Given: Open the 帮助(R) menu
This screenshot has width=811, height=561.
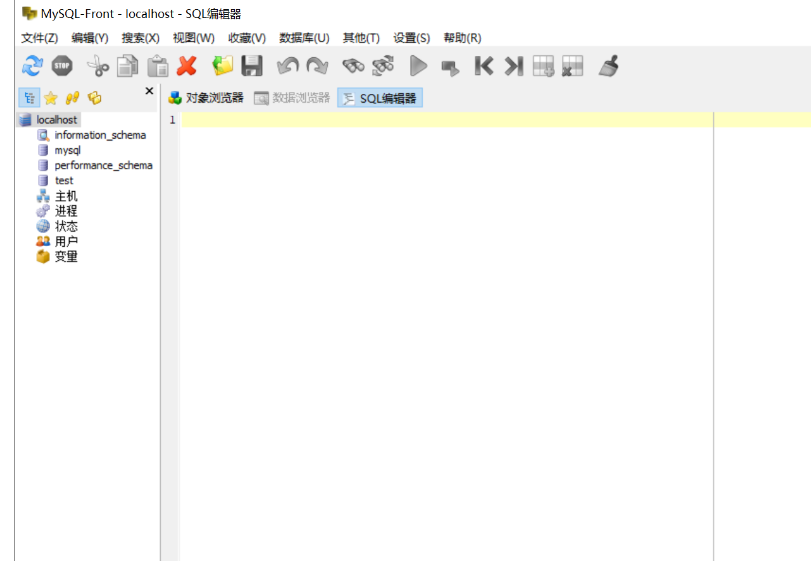Looking at the screenshot, I should click(x=462, y=38).
